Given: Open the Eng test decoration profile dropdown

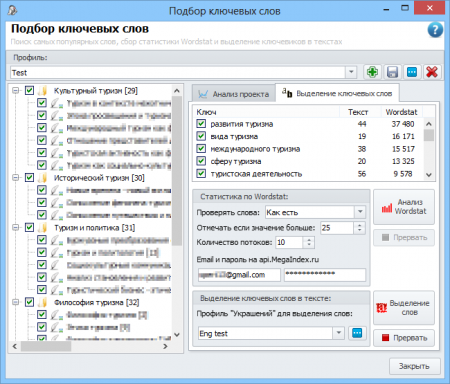Looking at the screenshot, I should [338, 333].
